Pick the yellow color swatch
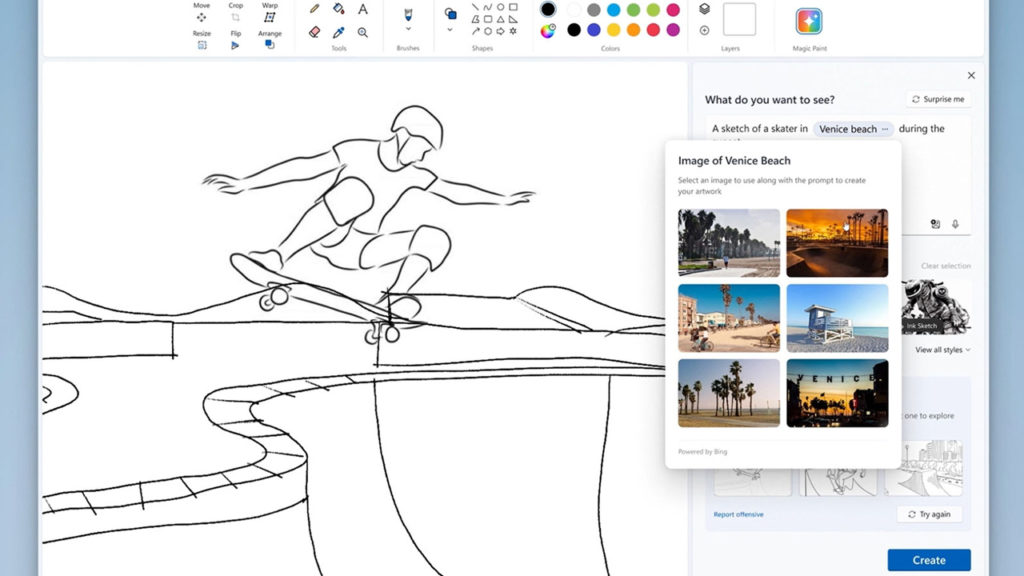This screenshot has width=1024, height=576. pos(613,30)
